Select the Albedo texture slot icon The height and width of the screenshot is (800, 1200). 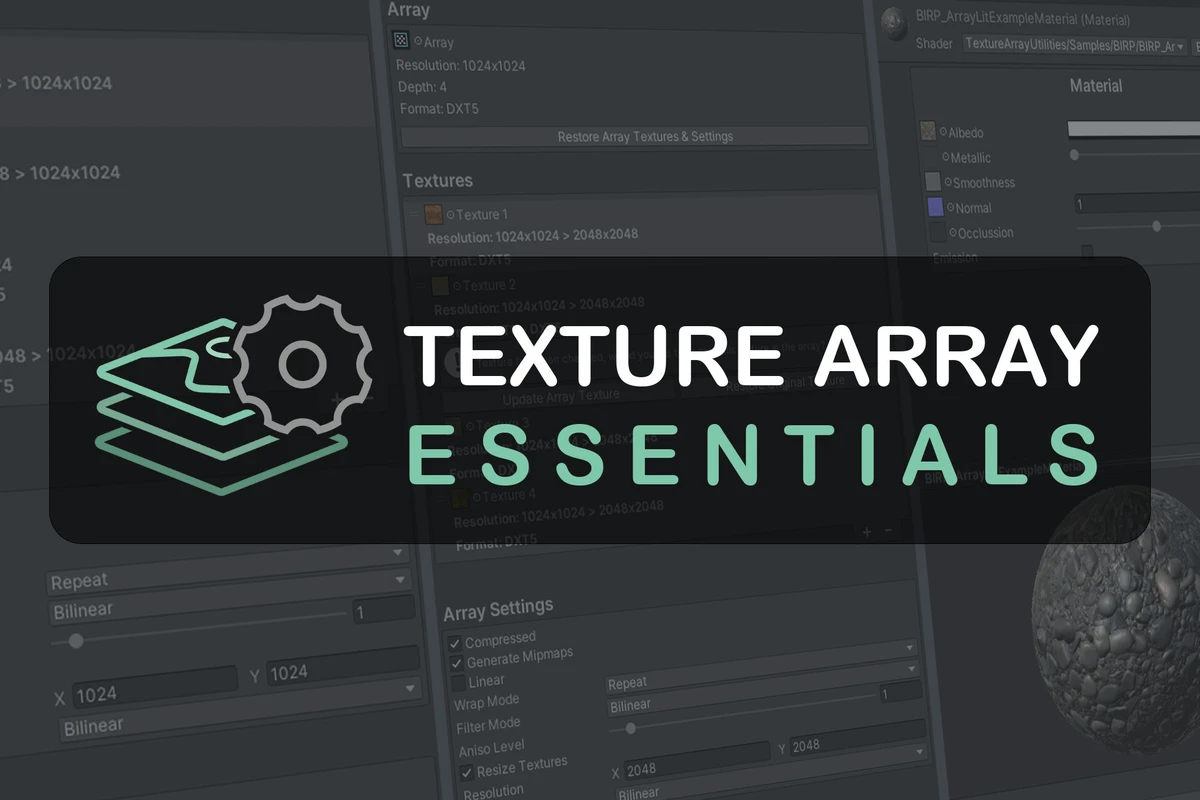click(928, 132)
